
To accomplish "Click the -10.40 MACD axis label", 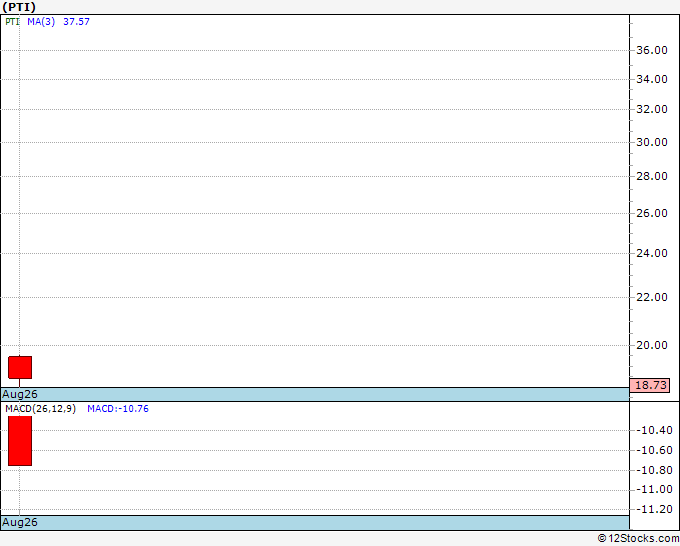I will pyautogui.click(x=654, y=430).
